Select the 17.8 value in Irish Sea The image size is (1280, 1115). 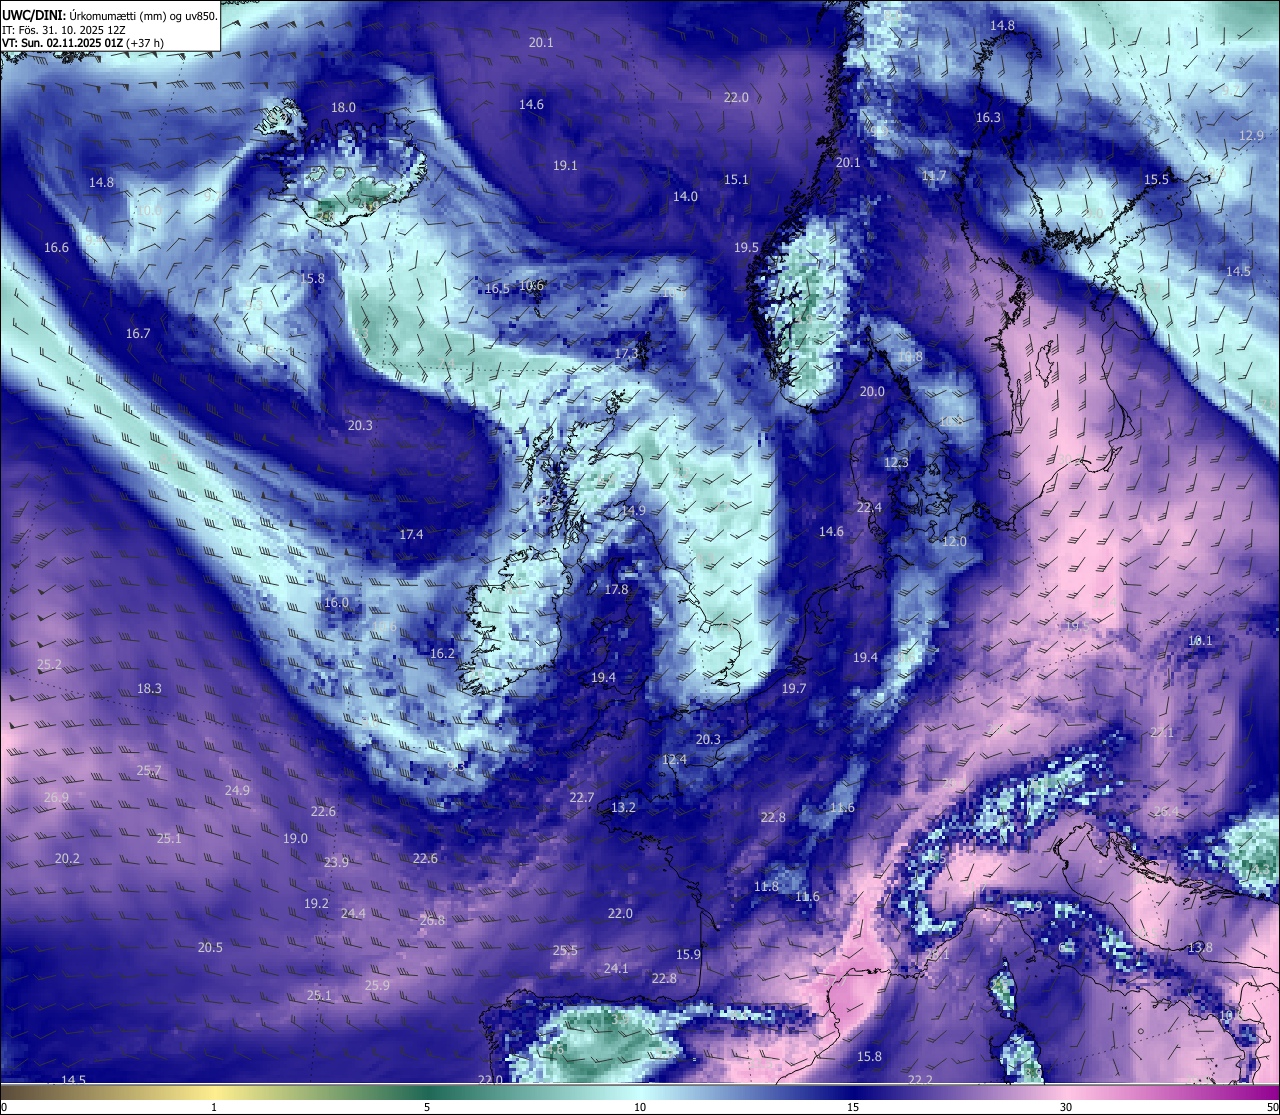coord(616,589)
